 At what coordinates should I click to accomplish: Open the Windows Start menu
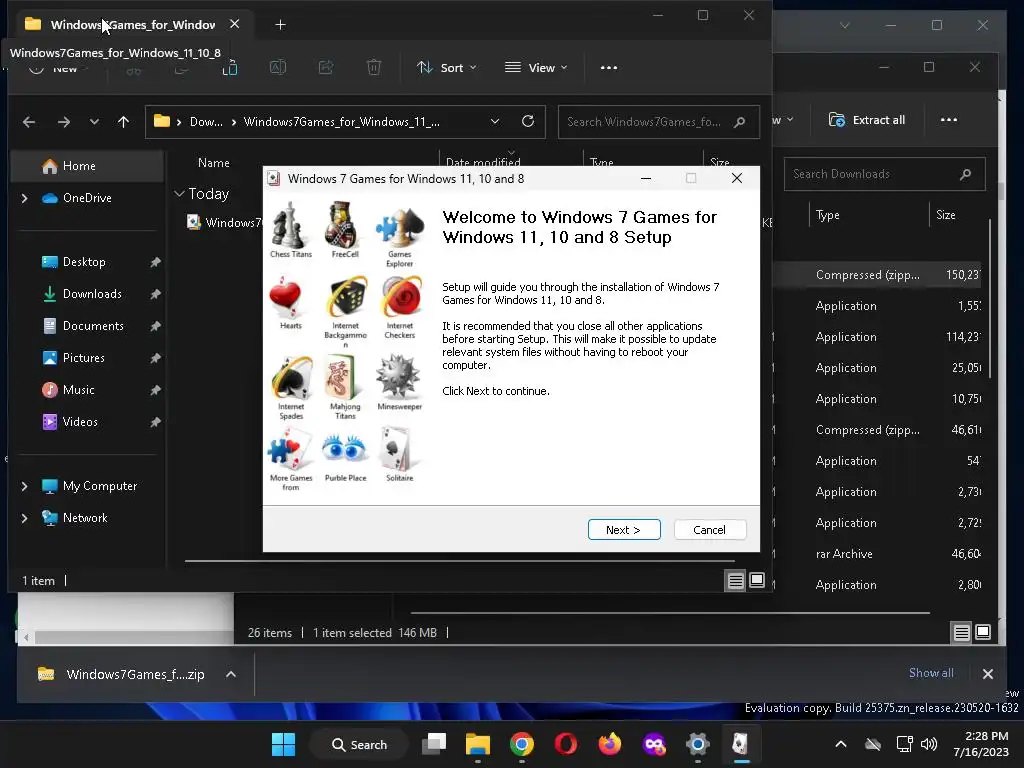point(283,744)
